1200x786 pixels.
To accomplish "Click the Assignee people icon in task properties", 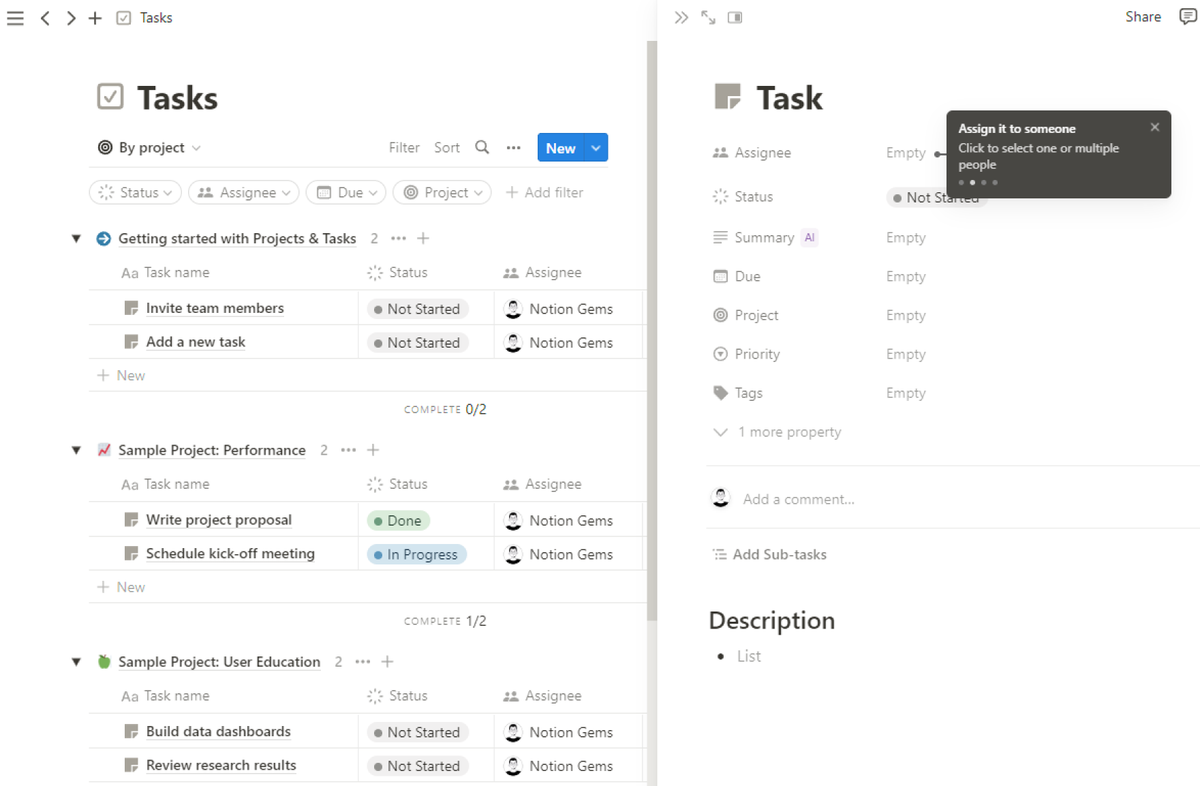I will click(721, 152).
